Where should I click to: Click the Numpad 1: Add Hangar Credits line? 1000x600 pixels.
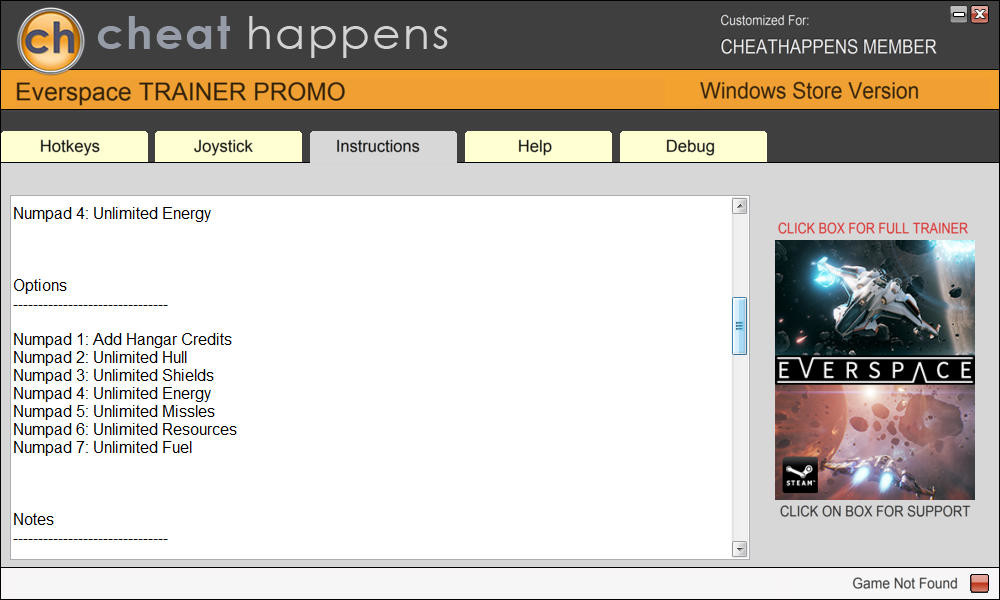[122, 339]
